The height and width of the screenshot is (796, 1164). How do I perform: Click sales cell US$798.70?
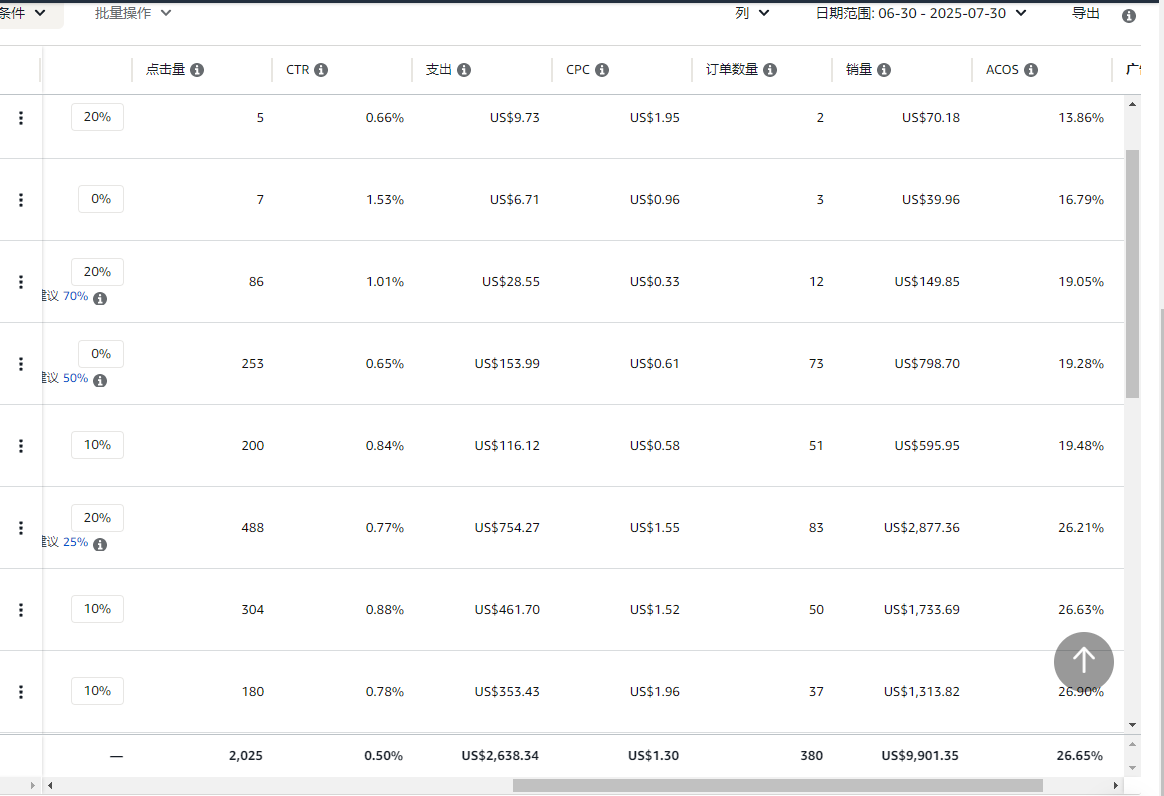(x=927, y=364)
